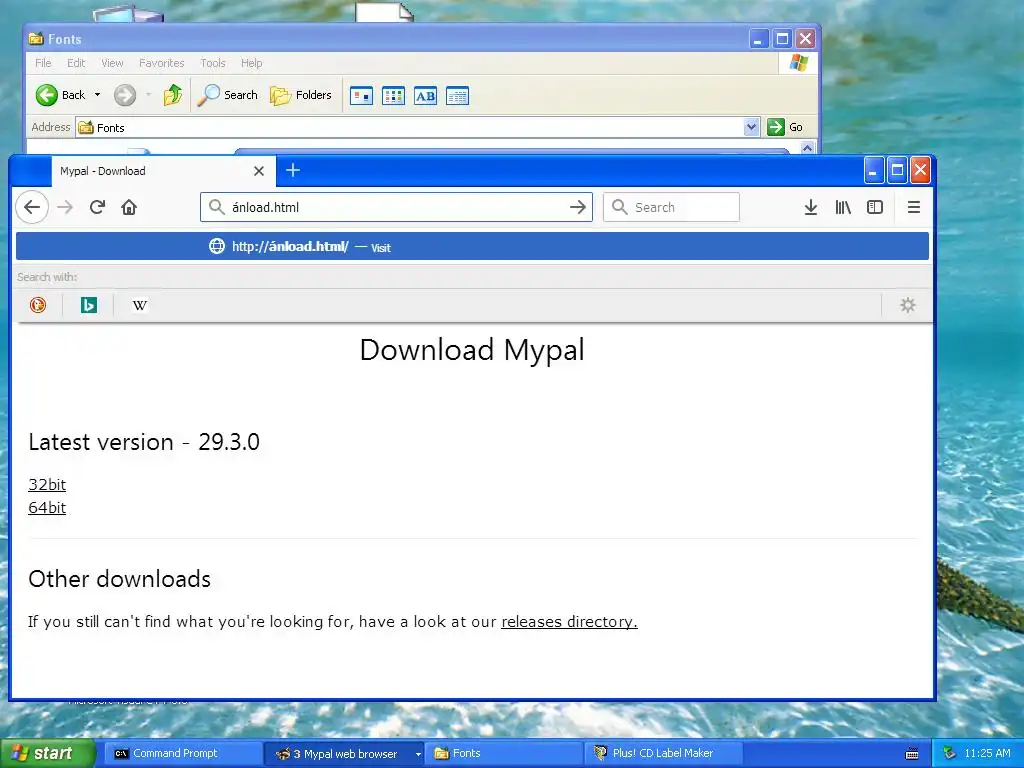
Task: Close the Mypal - Download tab
Action: coord(259,171)
